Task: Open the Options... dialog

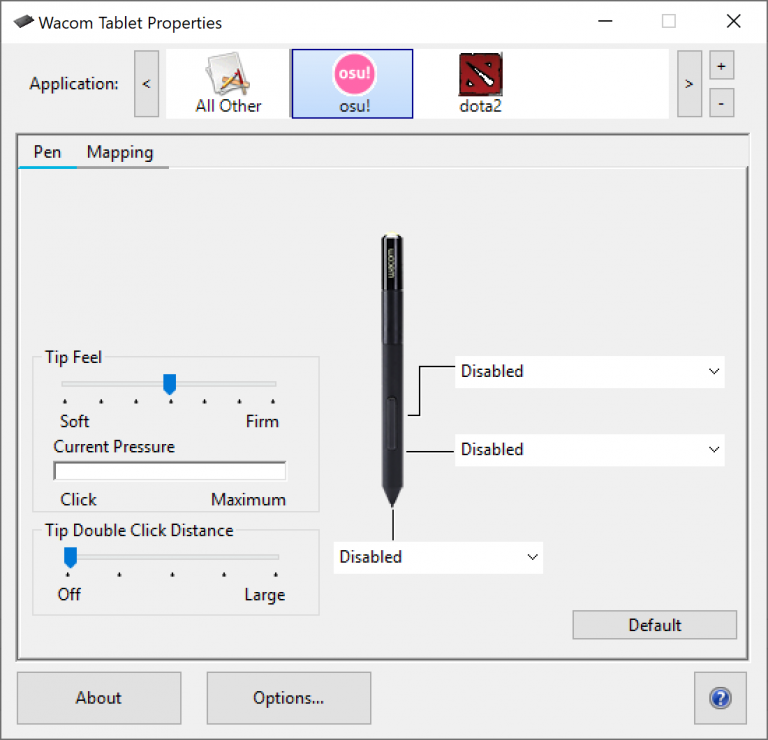Action: 288,698
